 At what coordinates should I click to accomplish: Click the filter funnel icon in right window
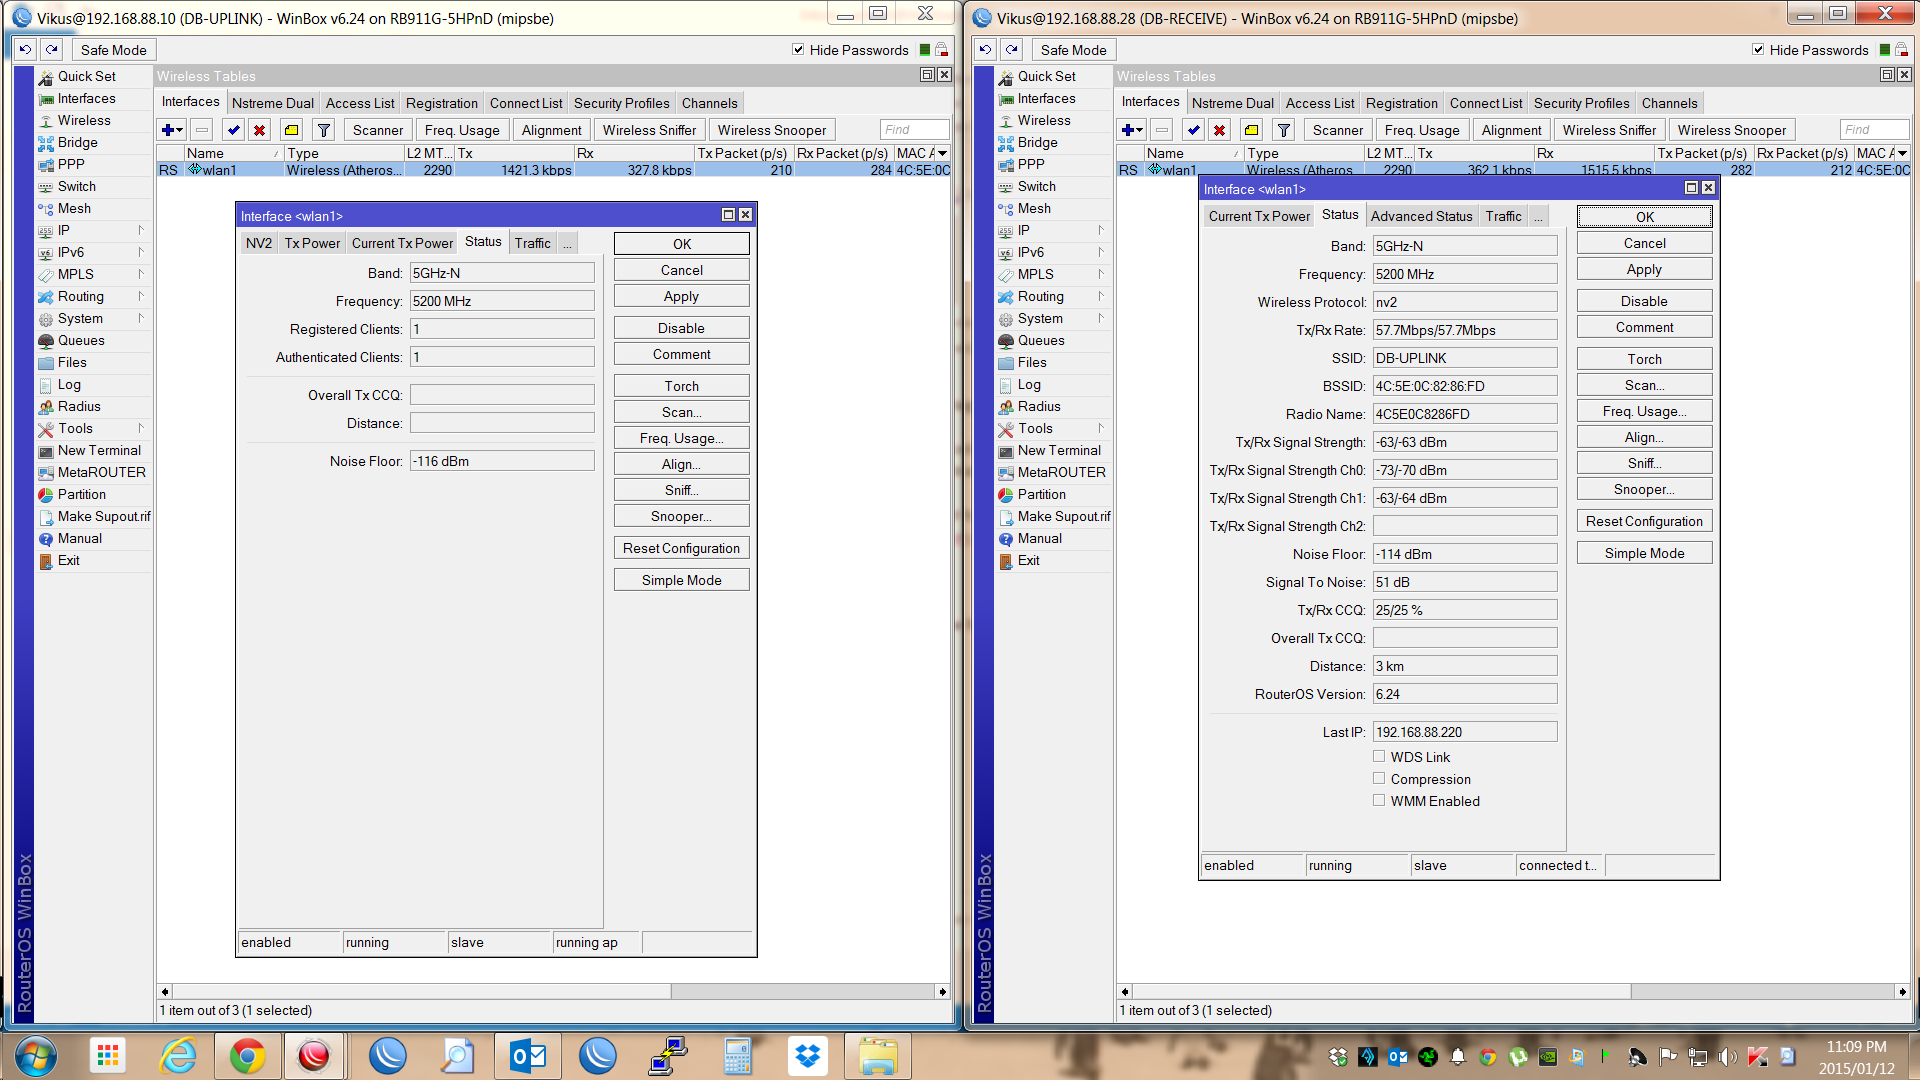click(x=1284, y=130)
